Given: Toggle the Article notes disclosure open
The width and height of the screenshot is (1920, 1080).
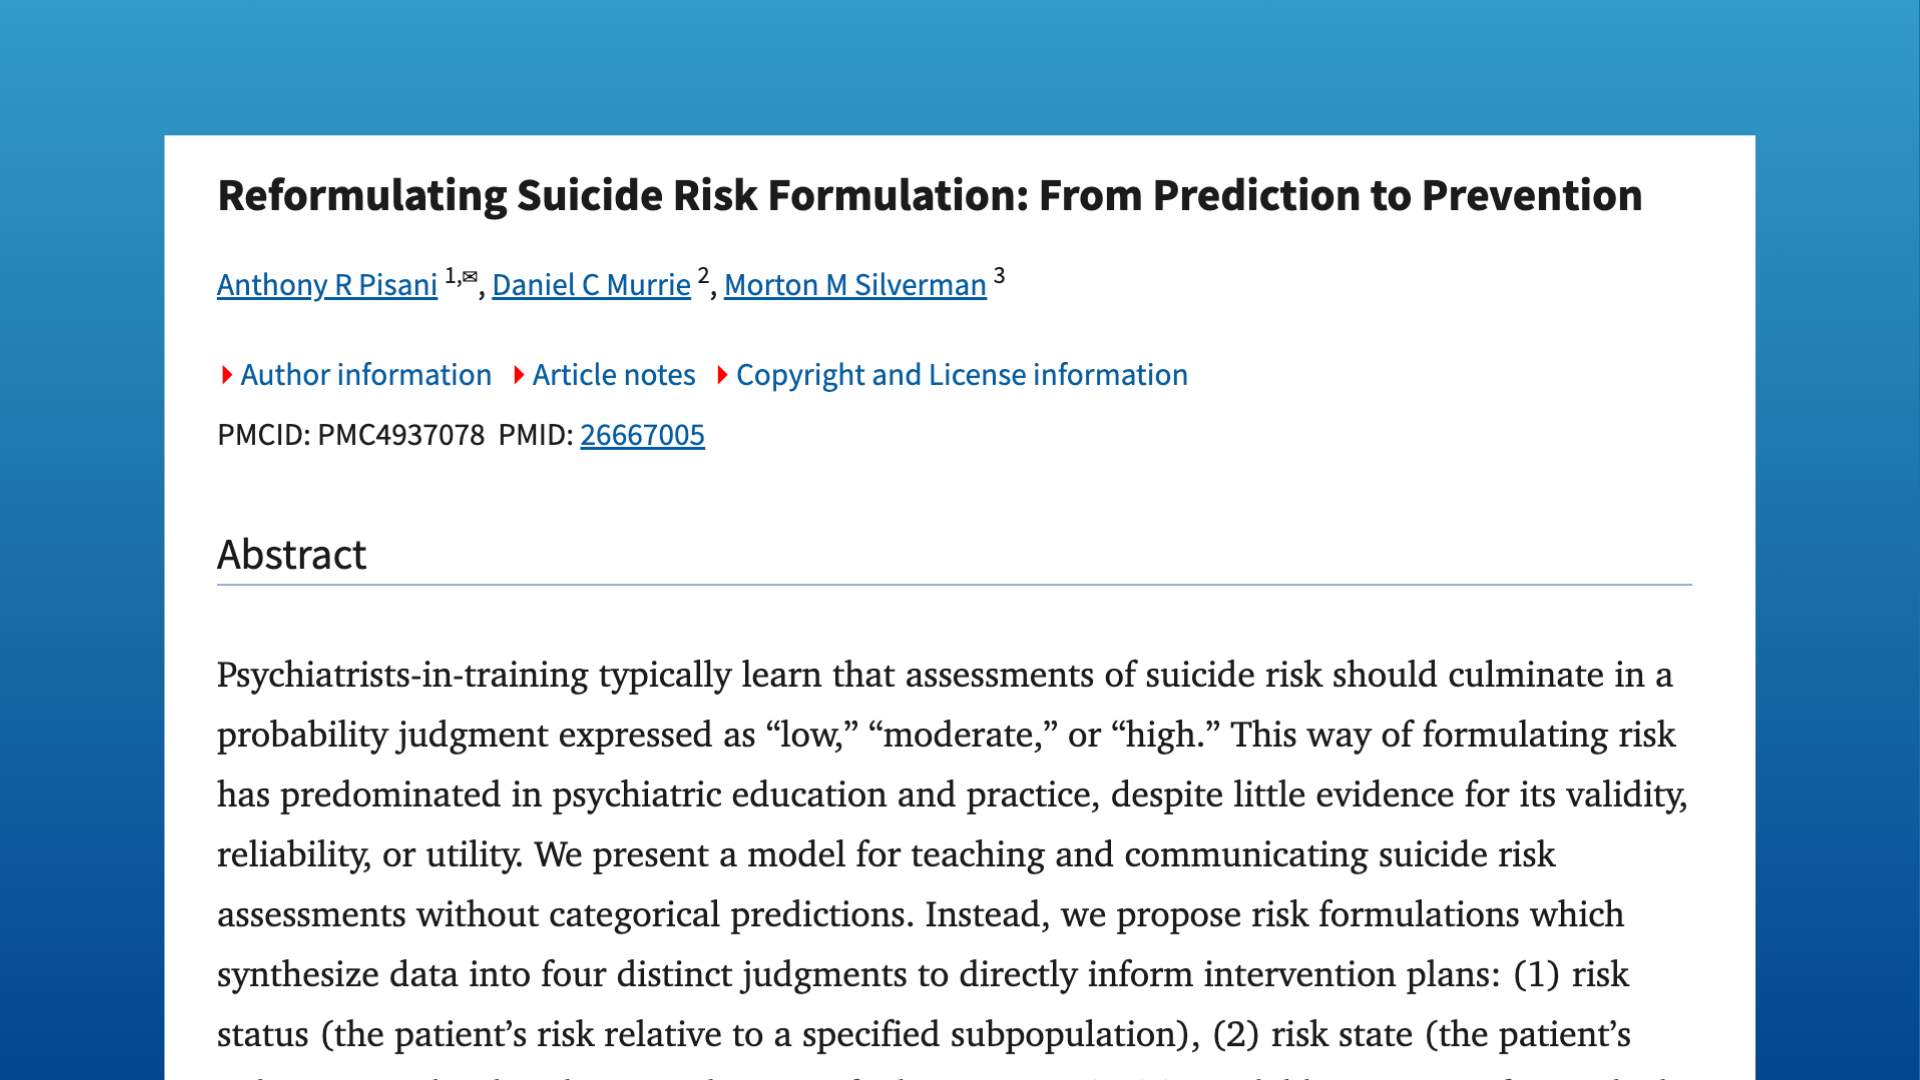Looking at the screenshot, I should (614, 375).
